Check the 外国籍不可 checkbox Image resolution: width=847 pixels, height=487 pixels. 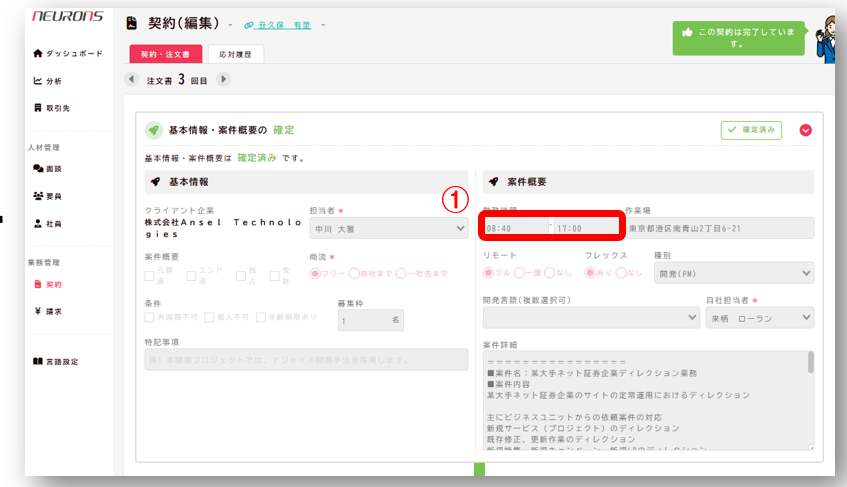coord(150,318)
